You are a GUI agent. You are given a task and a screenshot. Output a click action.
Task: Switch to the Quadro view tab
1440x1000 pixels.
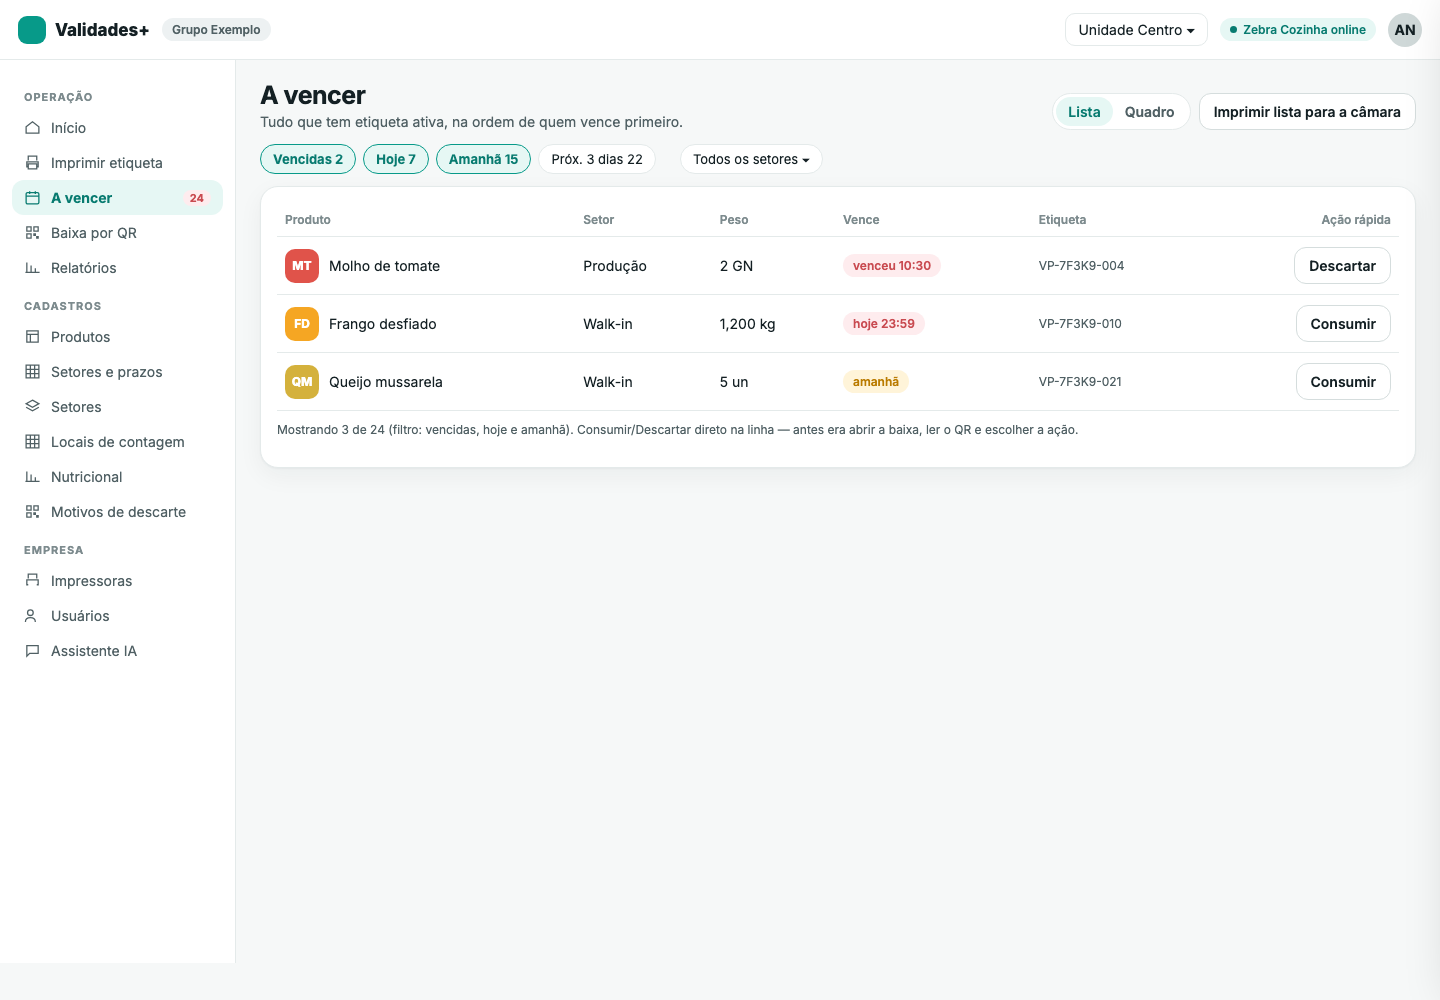(x=1149, y=112)
